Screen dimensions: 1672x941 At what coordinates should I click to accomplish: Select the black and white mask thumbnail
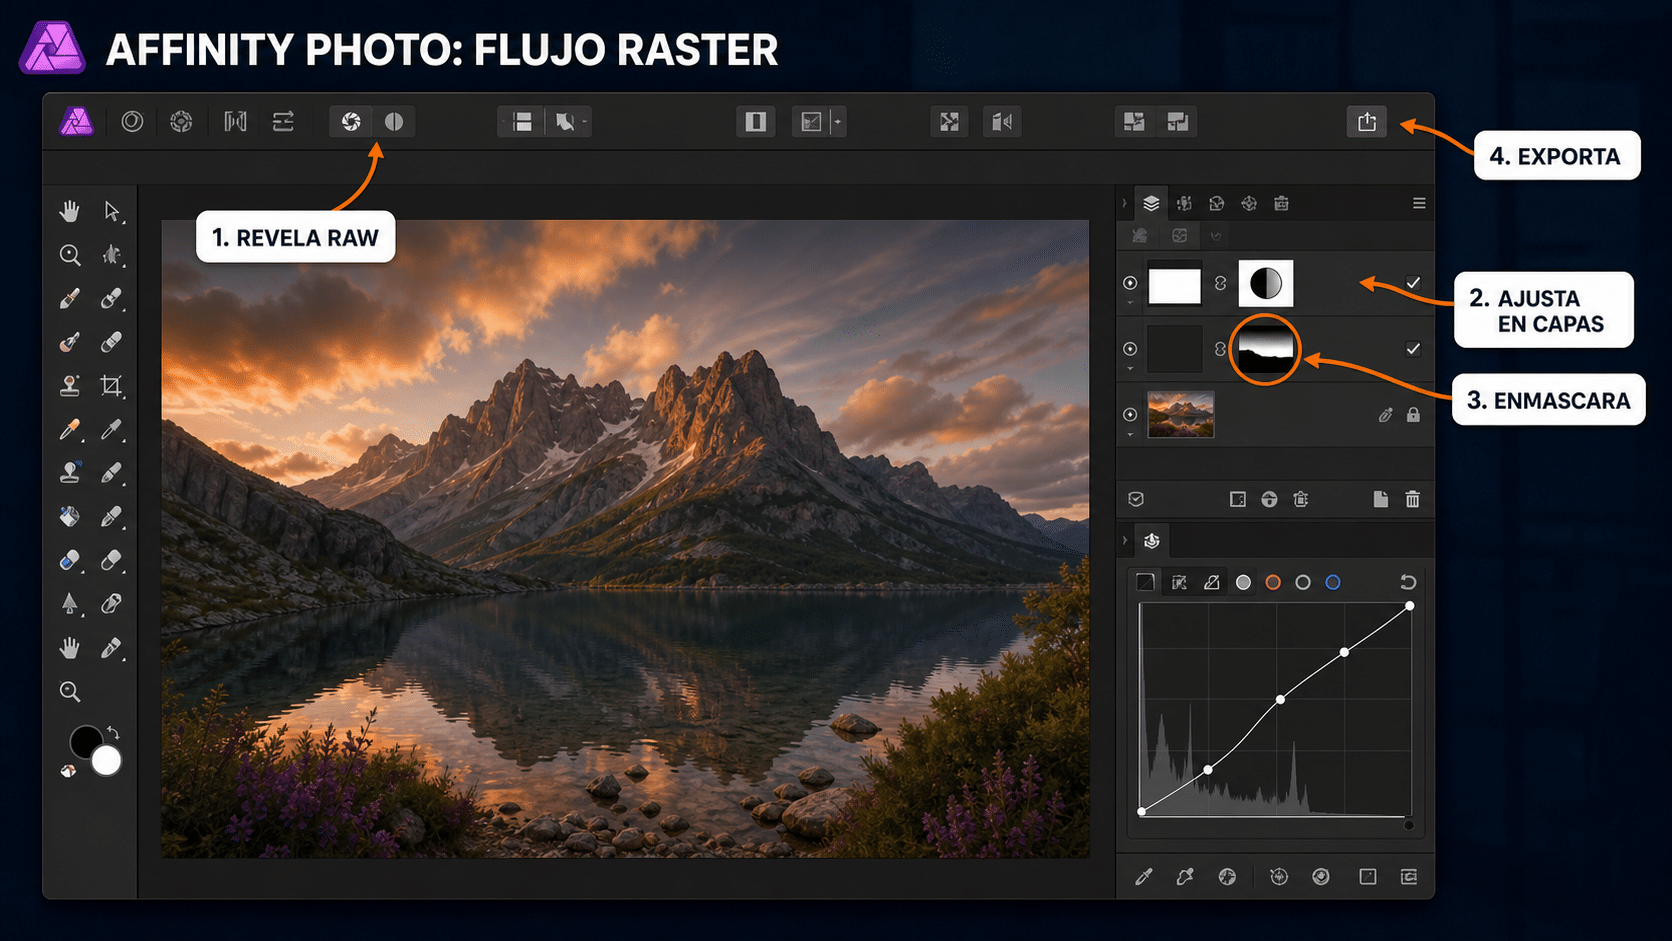click(1265, 349)
